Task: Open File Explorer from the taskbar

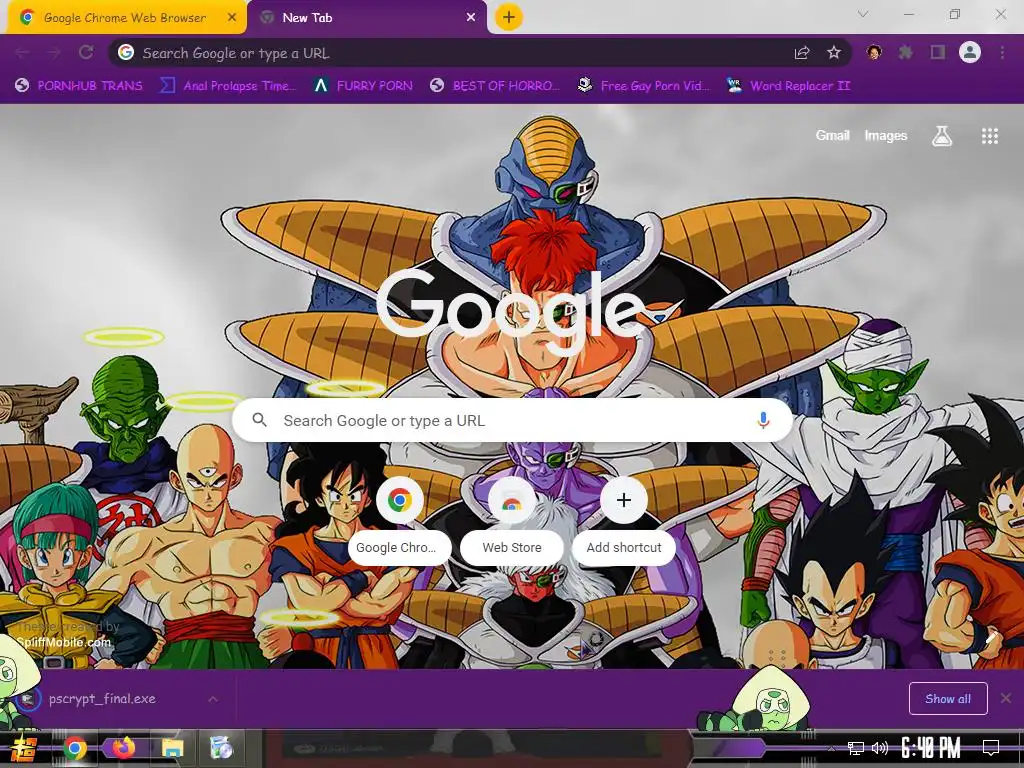Action: click(172, 748)
